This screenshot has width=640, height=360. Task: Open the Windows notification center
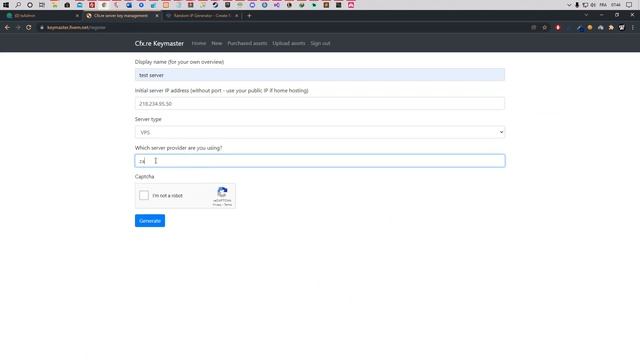click(x=629, y=5)
